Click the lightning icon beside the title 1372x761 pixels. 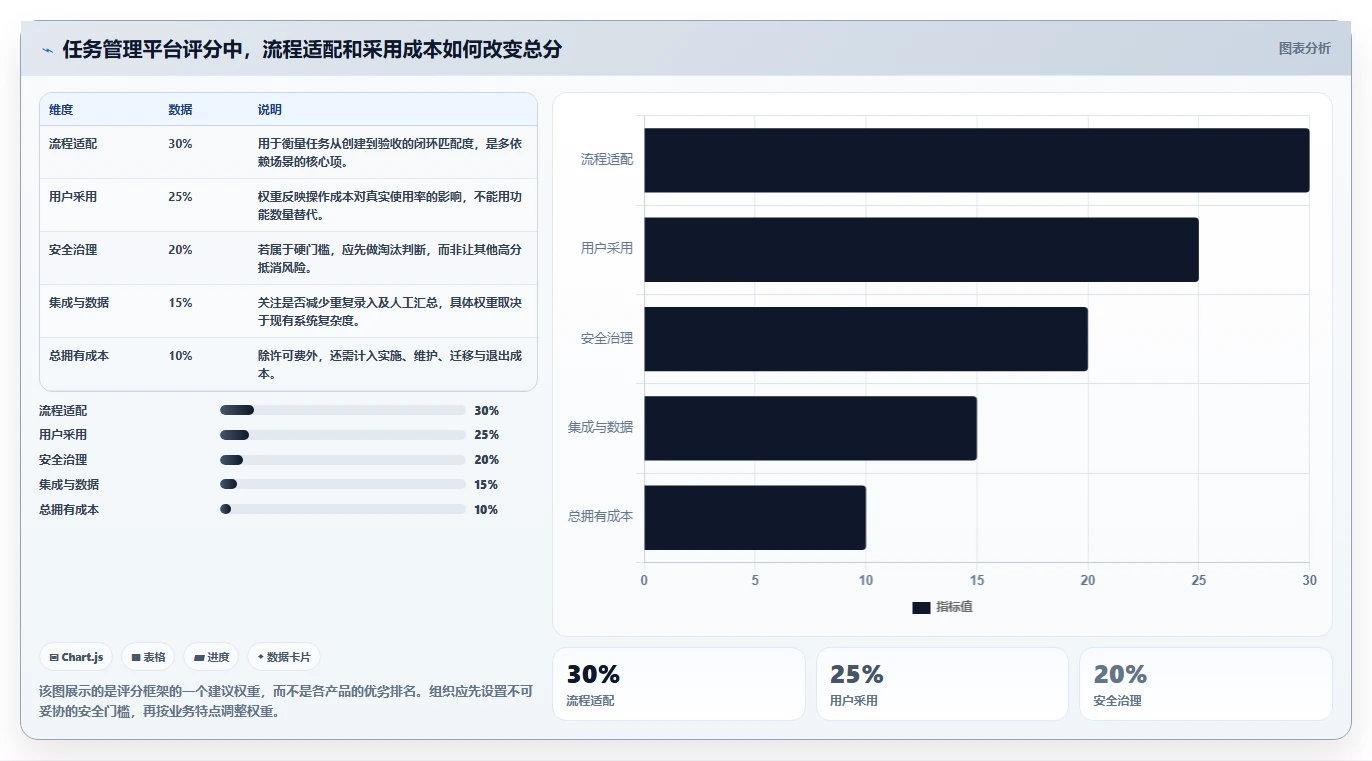tap(47, 49)
